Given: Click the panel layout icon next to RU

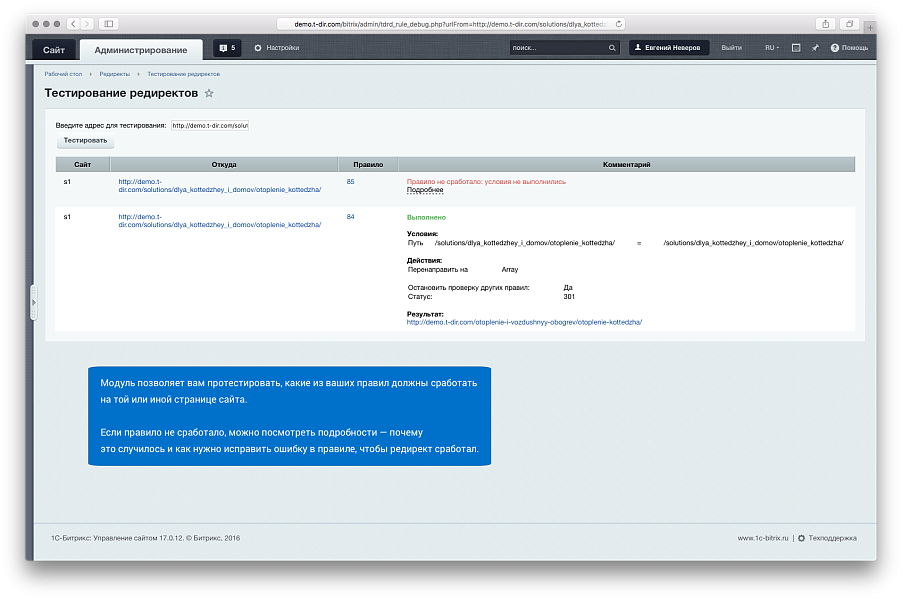Looking at the screenshot, I should pos(796,48).
